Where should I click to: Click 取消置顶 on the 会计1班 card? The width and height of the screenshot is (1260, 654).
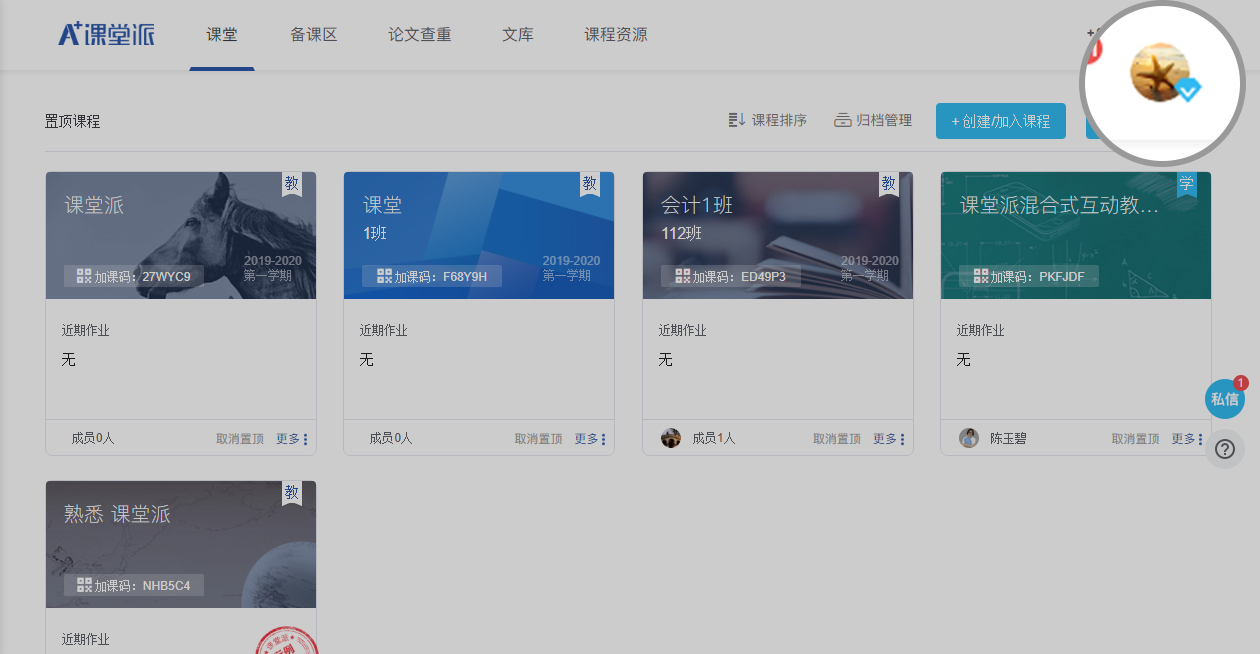(x=837, y=439)
